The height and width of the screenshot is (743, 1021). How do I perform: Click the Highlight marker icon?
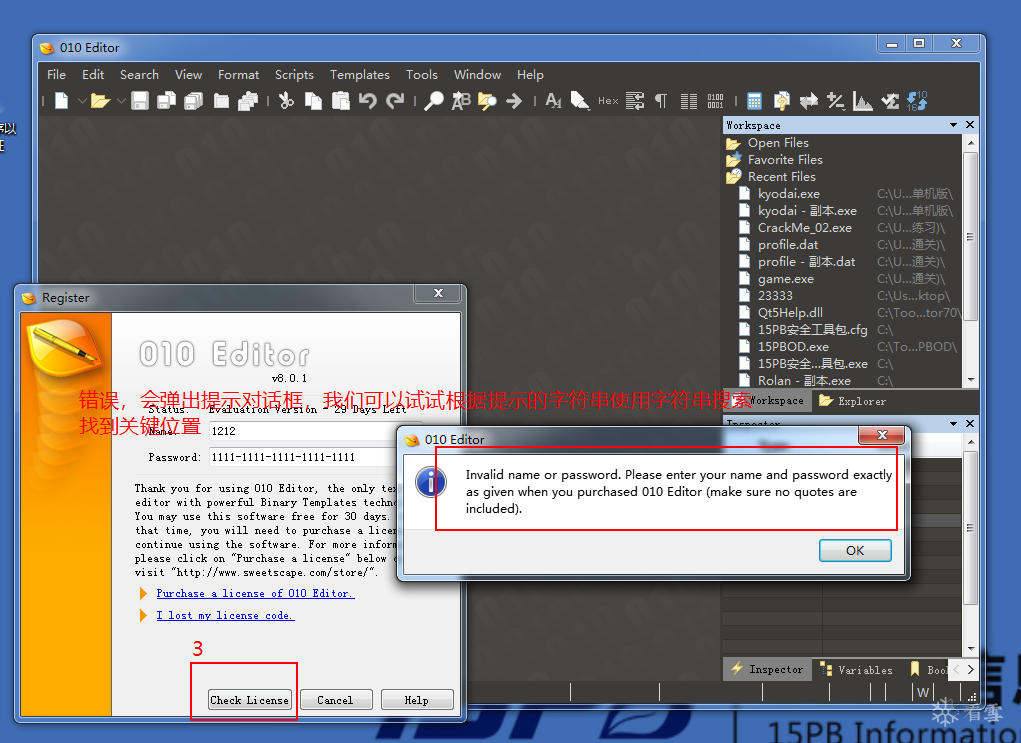point(580,101)
